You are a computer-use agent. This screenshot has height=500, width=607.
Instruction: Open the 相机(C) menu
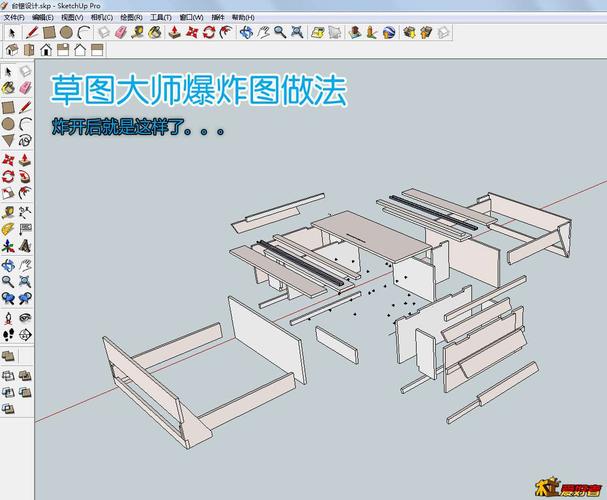coord(101,17)
